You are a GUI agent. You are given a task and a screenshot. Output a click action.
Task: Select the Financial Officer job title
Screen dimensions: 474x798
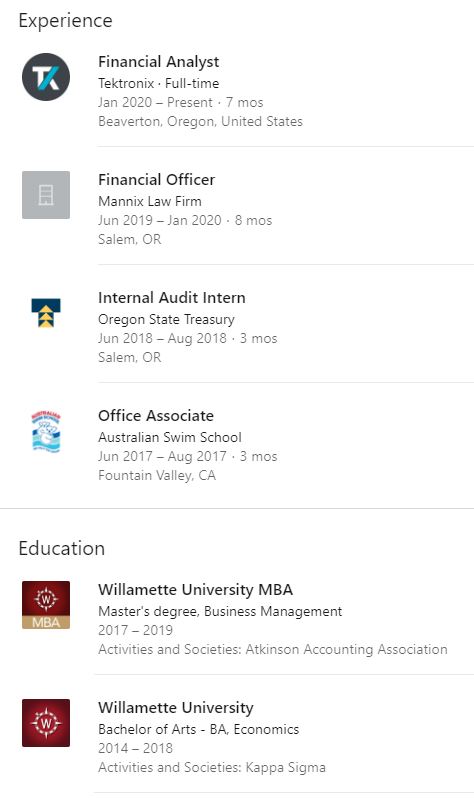[156, 180]
